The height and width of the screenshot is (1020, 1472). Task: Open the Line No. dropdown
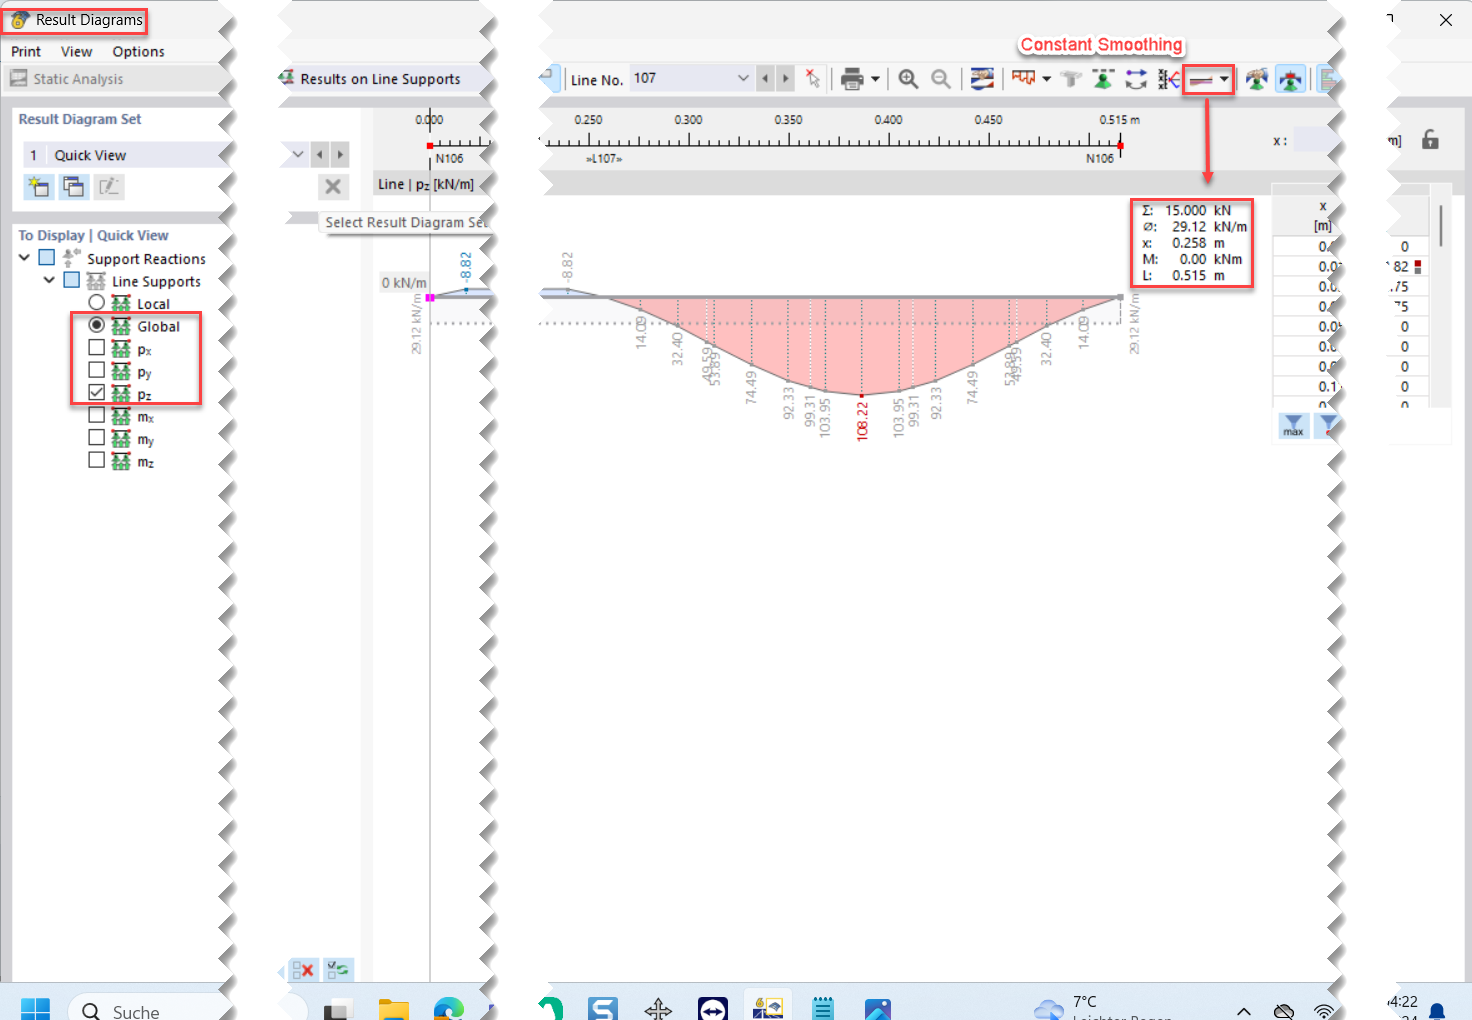click(x=742, y=78)
